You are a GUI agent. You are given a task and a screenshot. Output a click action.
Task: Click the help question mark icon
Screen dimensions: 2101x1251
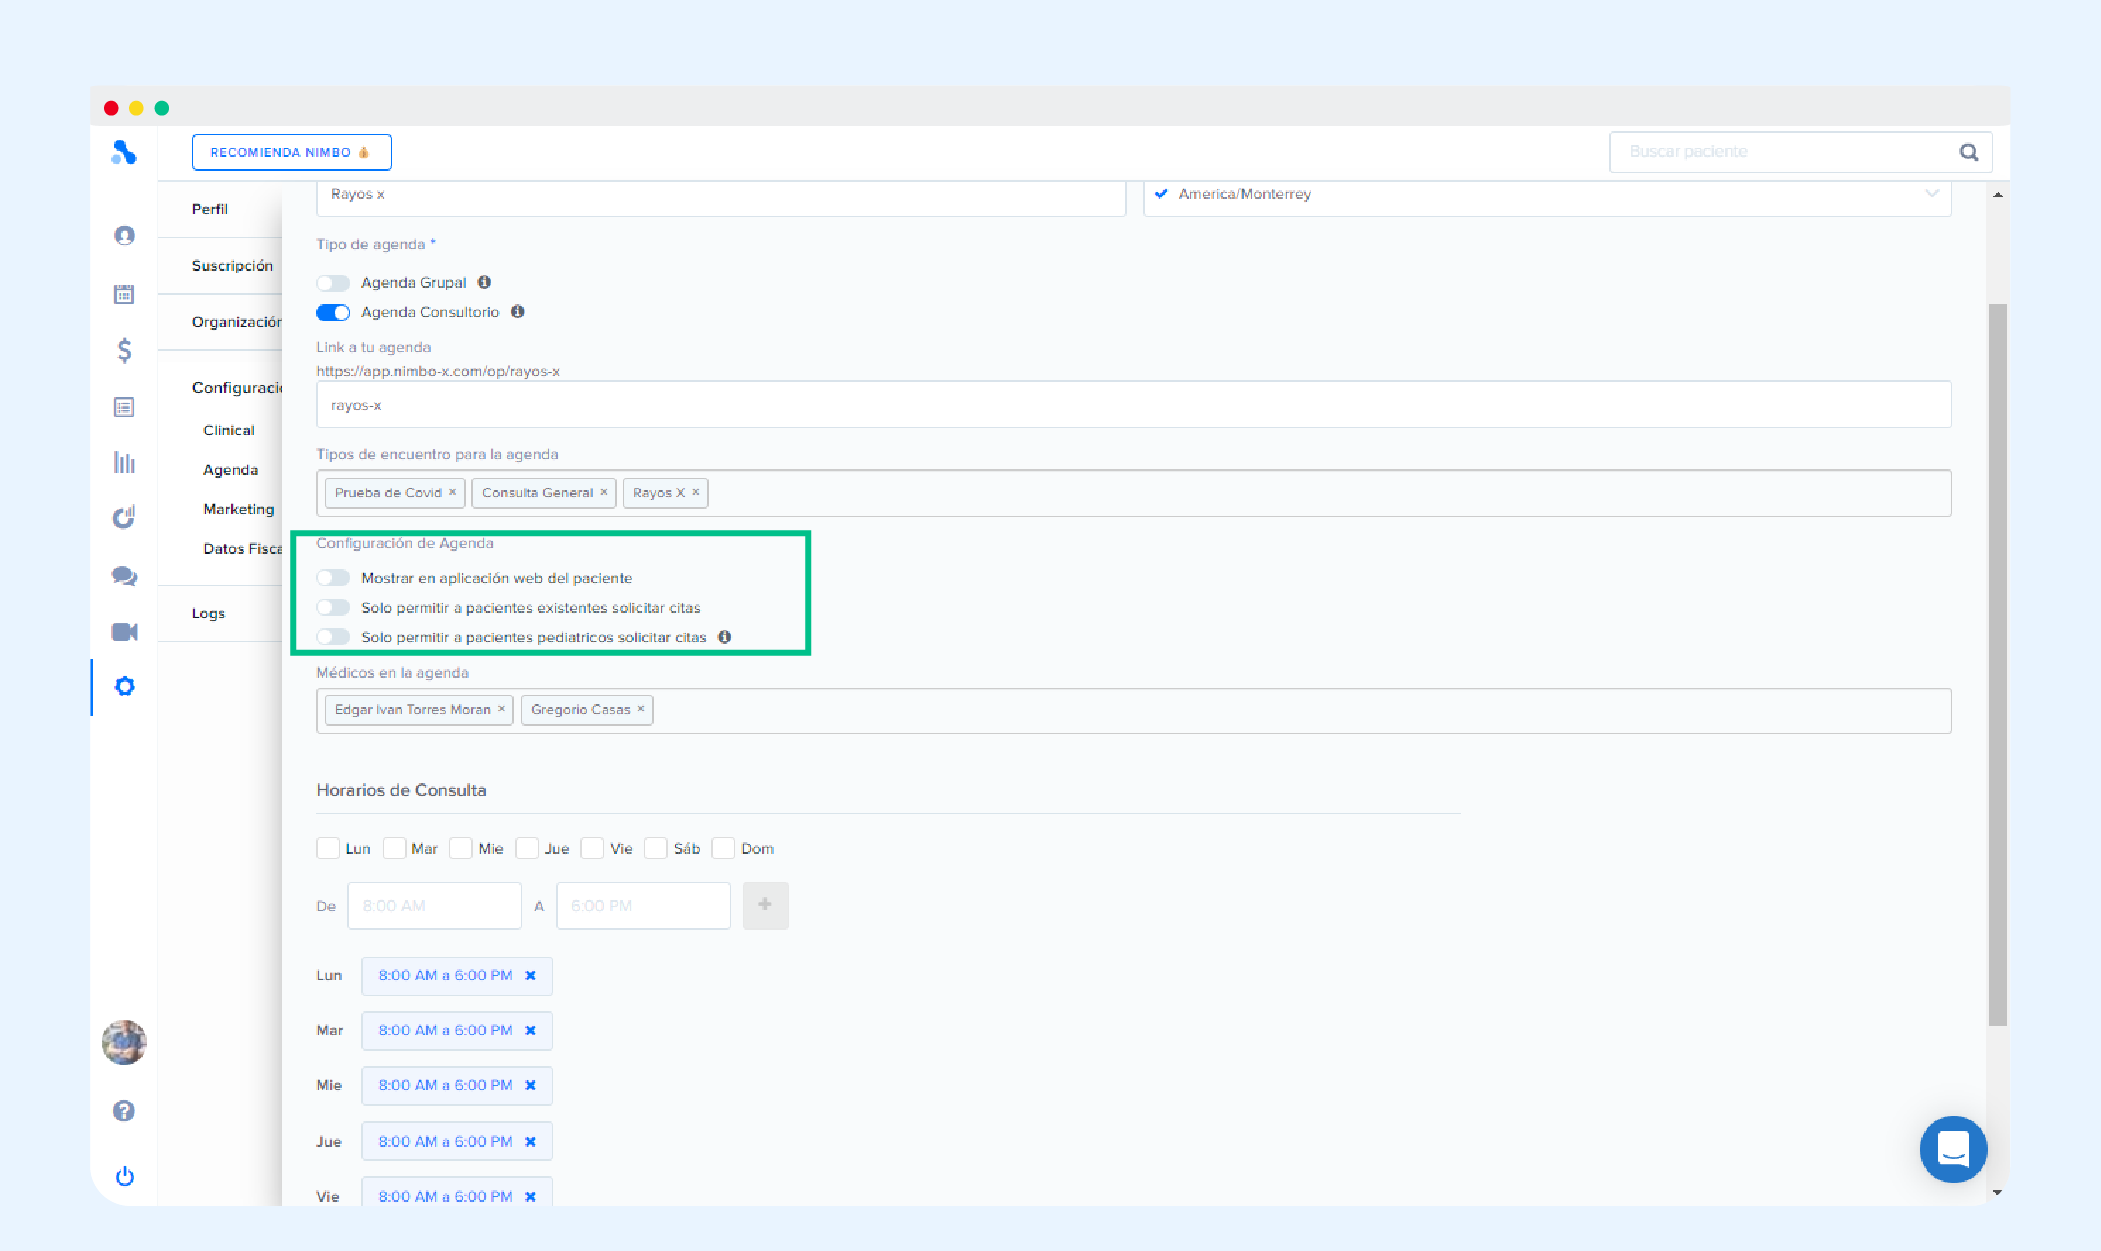124,1111
